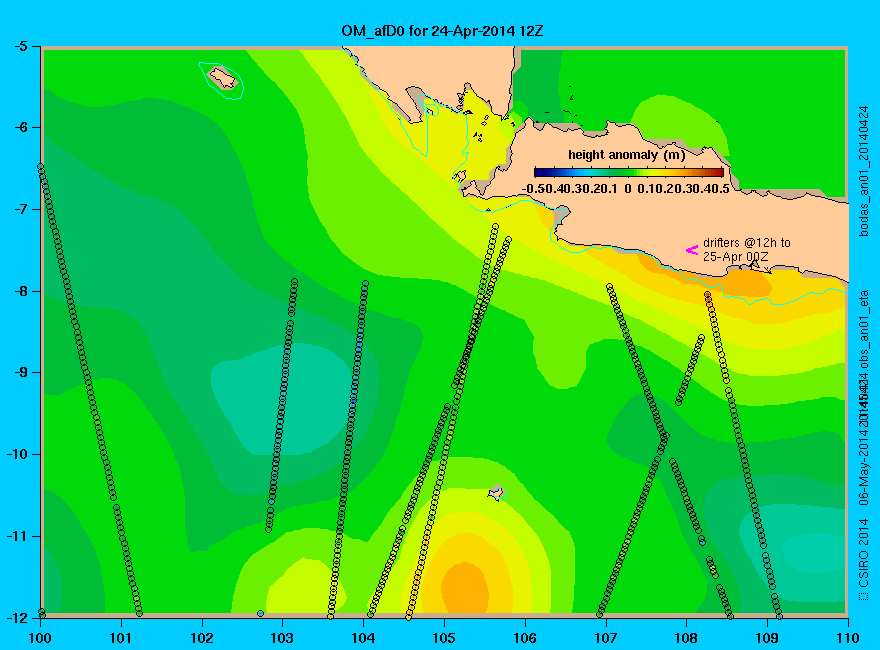Click the height anomaly color bar
This screenshot has height=650, width=880.
[629, 172]
